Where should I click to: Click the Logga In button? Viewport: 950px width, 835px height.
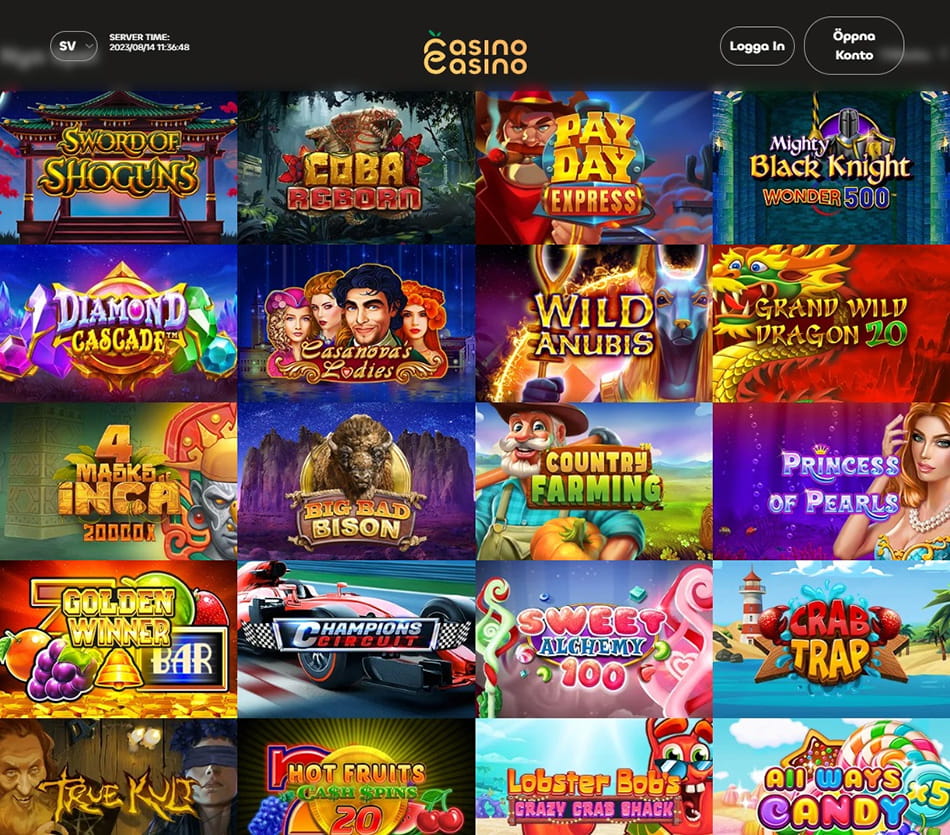(x=757, y=46)
